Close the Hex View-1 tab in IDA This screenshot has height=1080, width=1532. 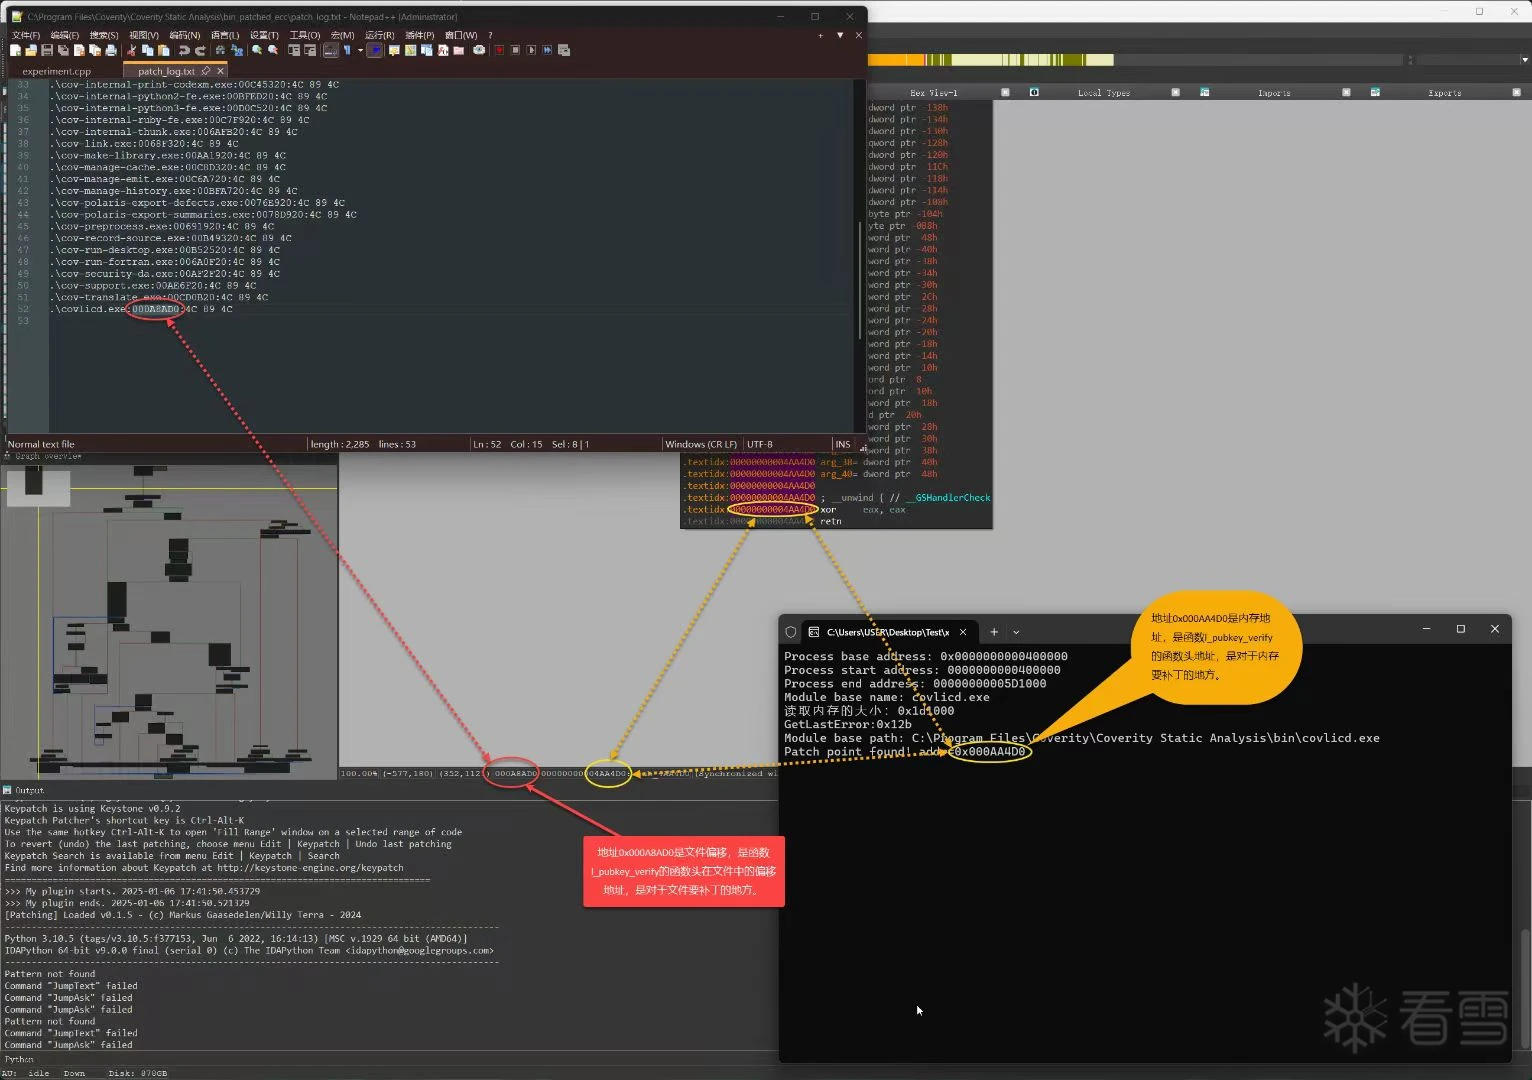click(1005, 92)
